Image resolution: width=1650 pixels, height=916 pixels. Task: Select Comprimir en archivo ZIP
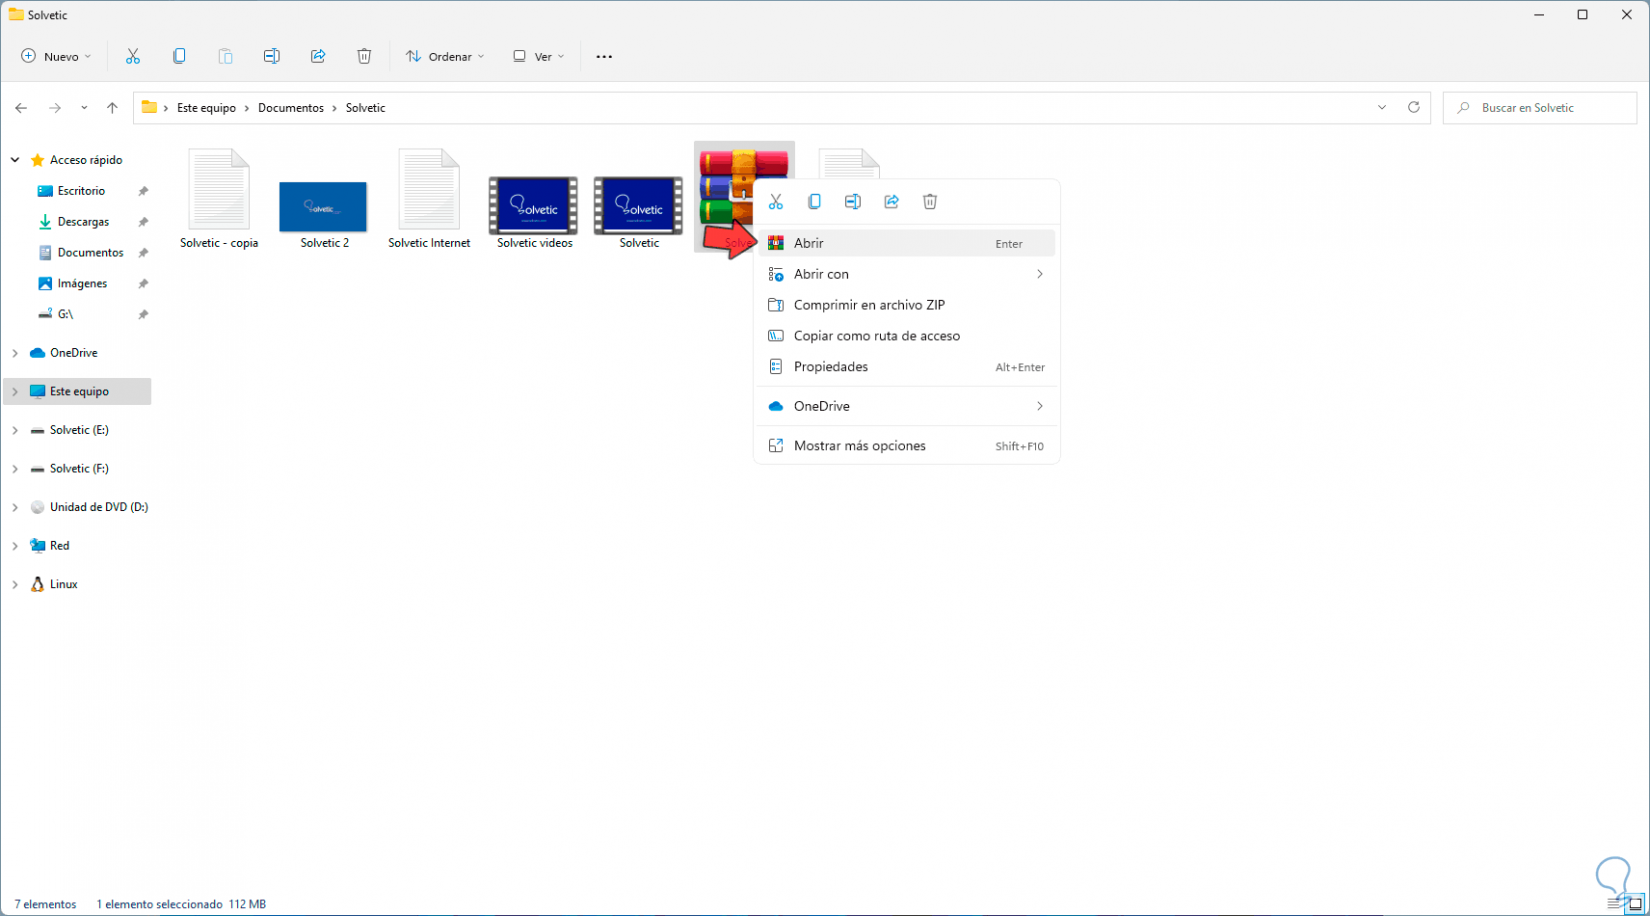pyautogui.click(x=906, y=305)
